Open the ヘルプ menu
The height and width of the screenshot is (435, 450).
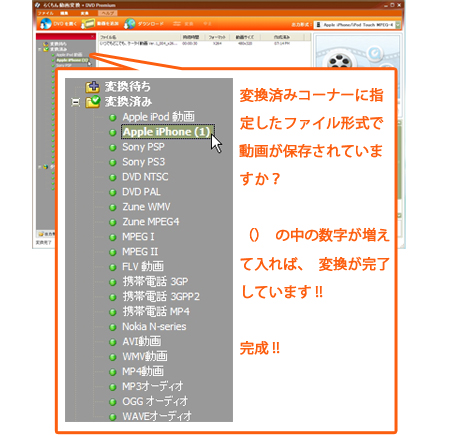pos(107,13)
